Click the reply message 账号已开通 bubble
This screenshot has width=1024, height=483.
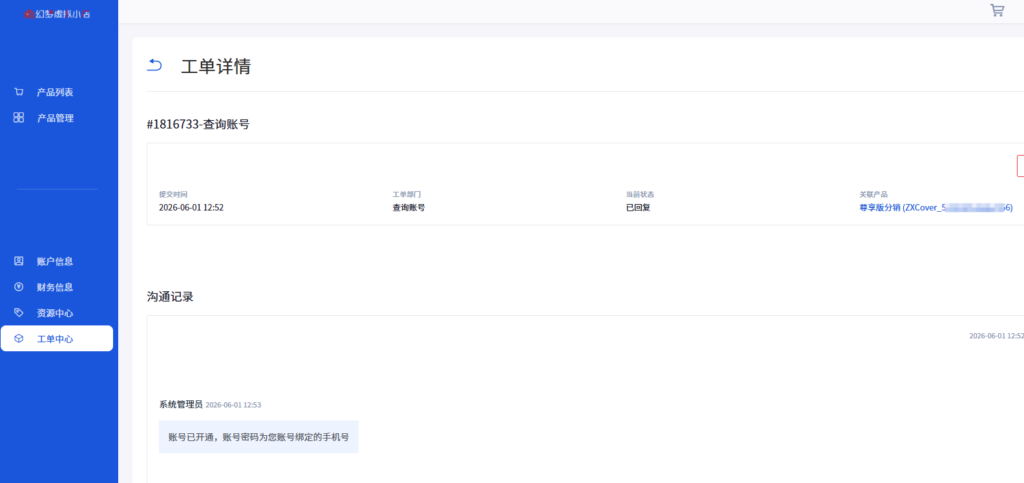(259, 437)
